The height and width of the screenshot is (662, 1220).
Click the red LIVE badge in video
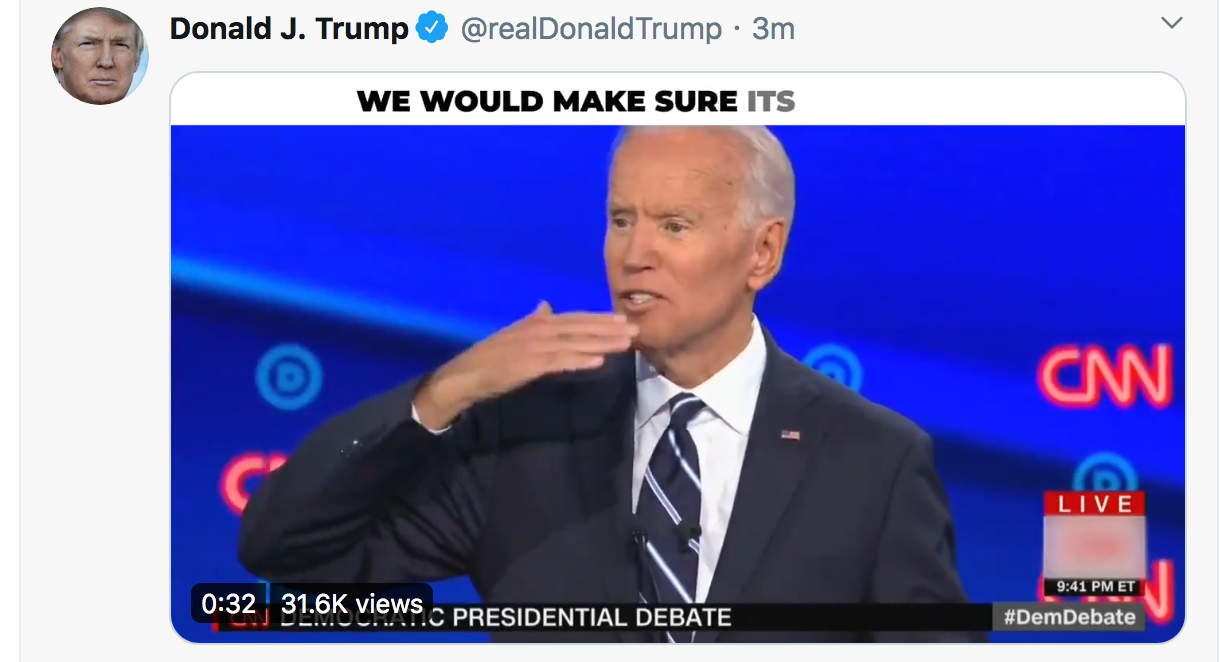click(x=1095, y=504)
